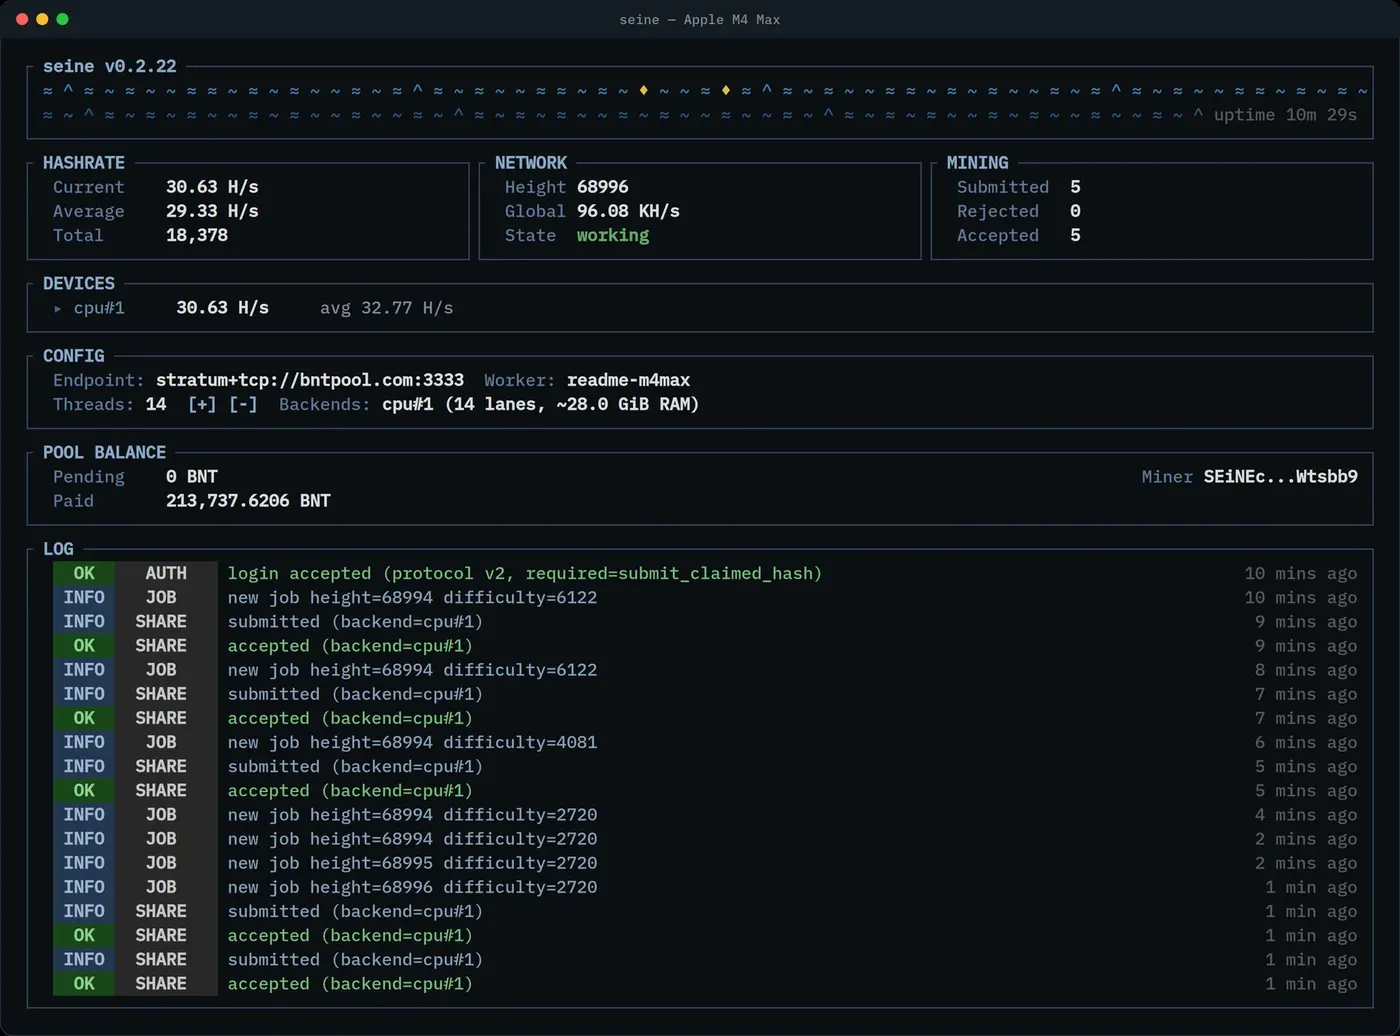Select the log line for height=68995
The width and height of the screenshot is (1400, 1036).
[705, 863]
